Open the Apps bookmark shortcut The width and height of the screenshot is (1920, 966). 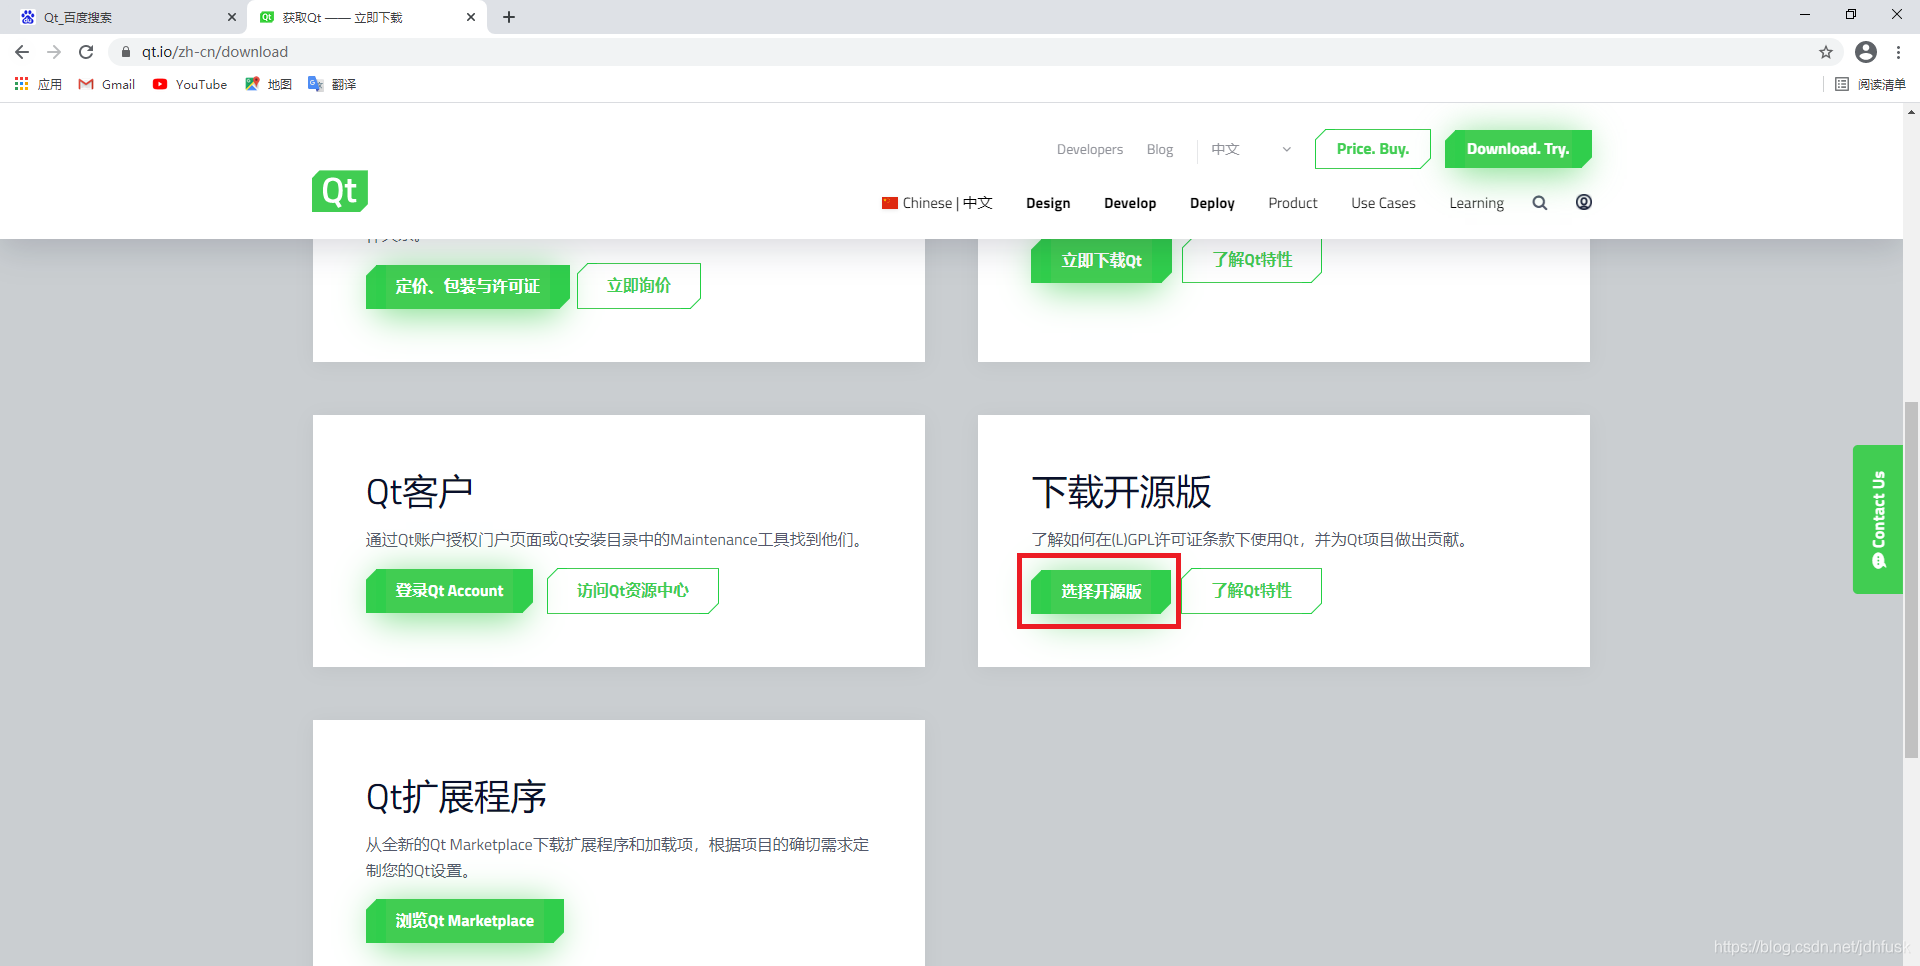(38, 85)
